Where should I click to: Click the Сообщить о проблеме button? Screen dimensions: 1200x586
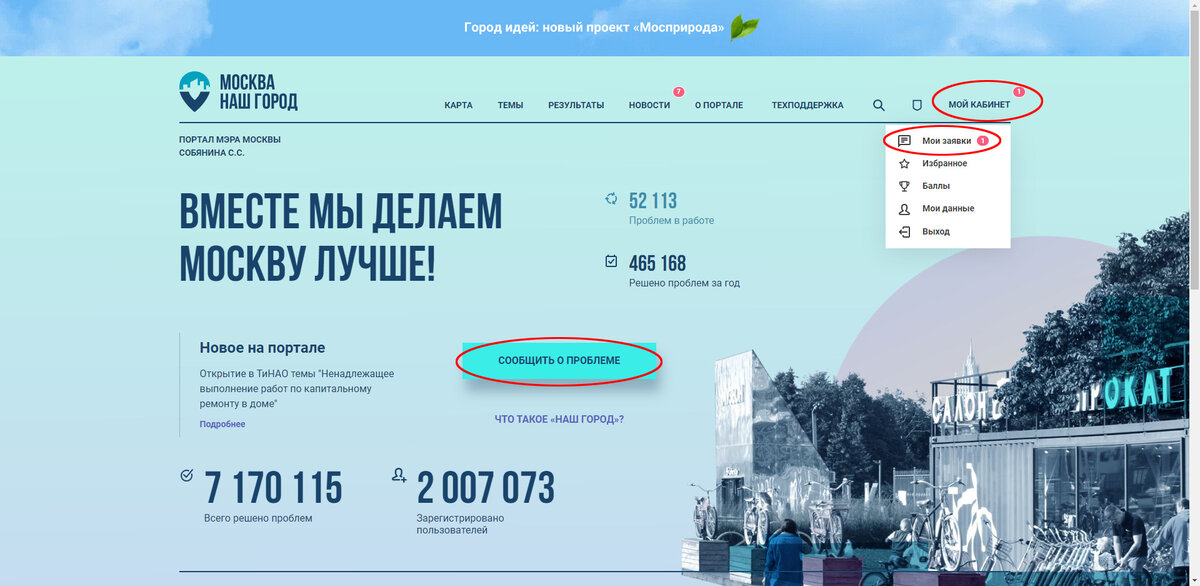pyautogui.click(x=559, y=360)
